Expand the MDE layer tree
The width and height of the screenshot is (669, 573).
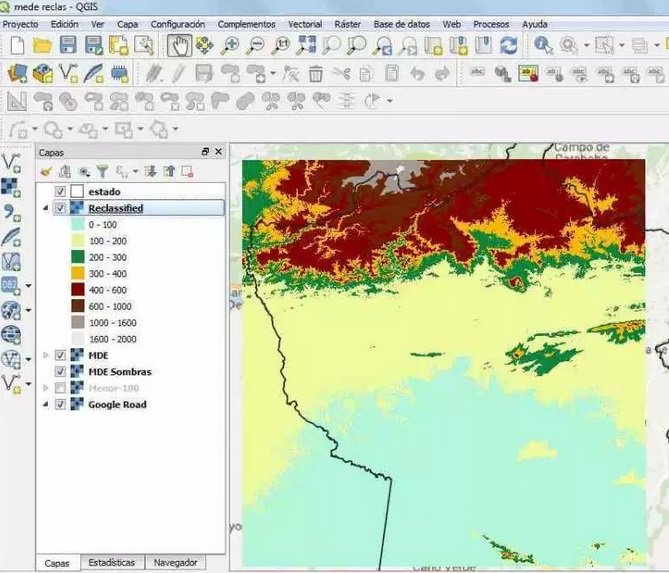click(x=45, y=355)
